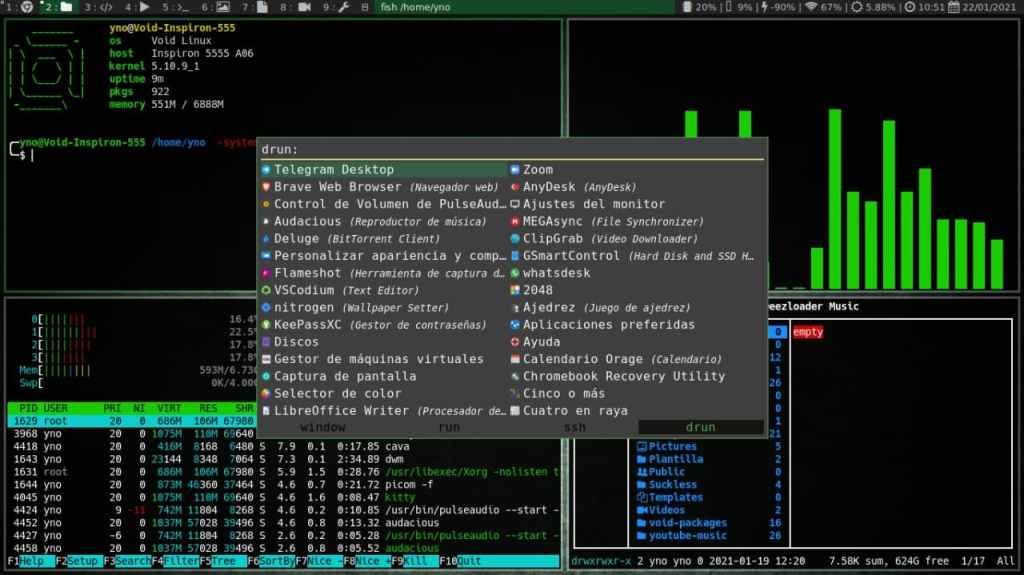
Task: Select the ssh mode tab
Action: coord(574,427)
